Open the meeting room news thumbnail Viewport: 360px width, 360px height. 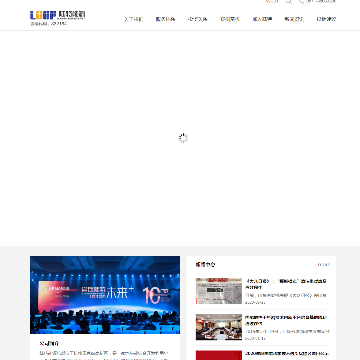point(219,327)
